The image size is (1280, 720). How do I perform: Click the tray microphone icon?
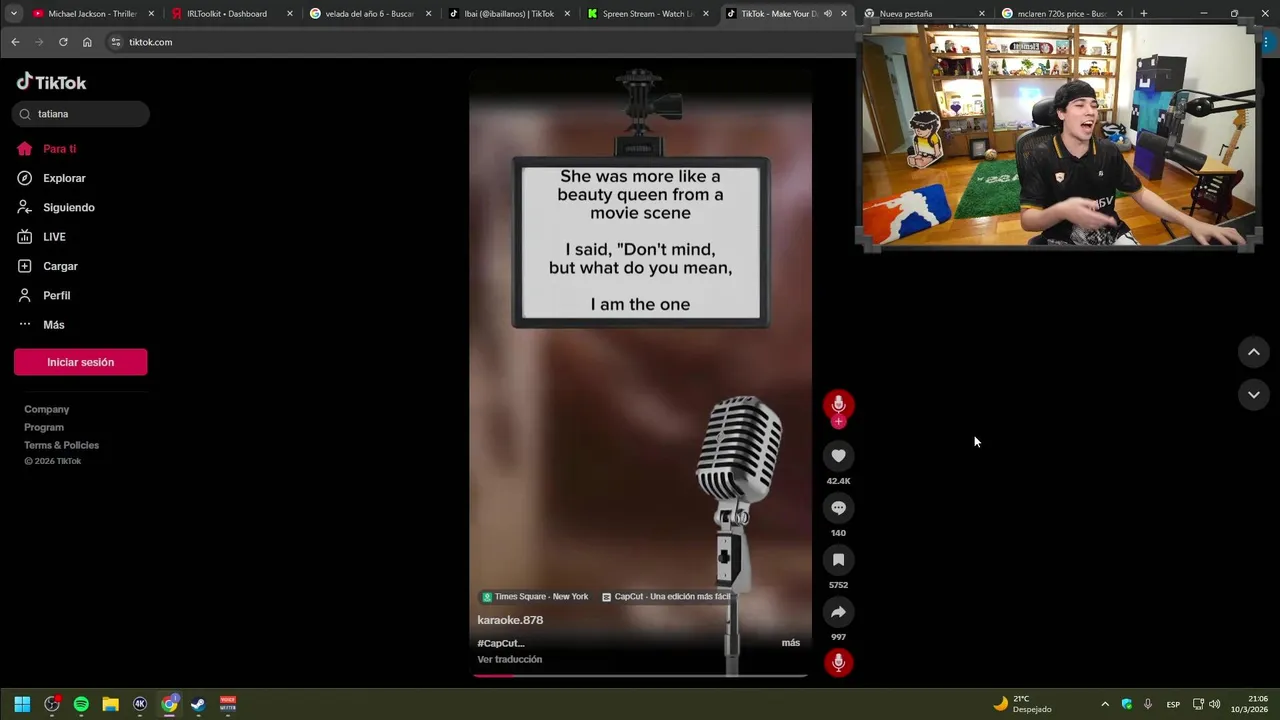pos(1148,704)
